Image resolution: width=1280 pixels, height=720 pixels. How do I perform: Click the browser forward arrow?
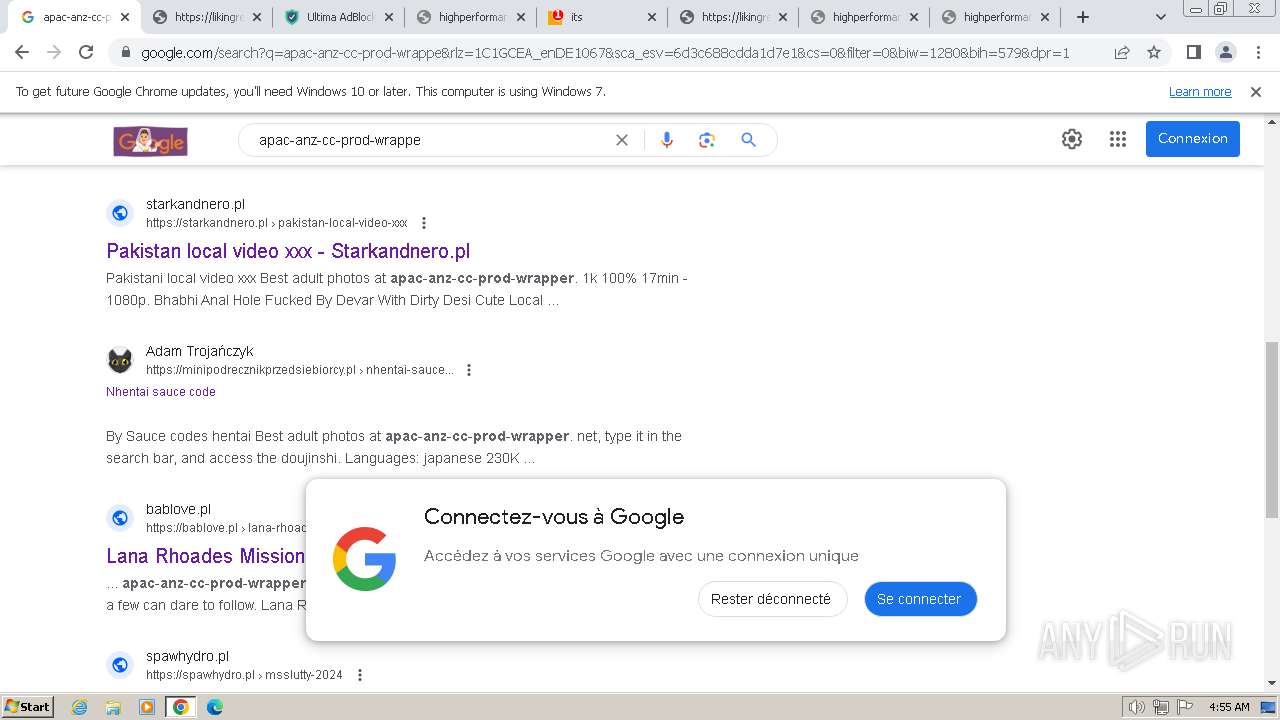coord(54,52)
